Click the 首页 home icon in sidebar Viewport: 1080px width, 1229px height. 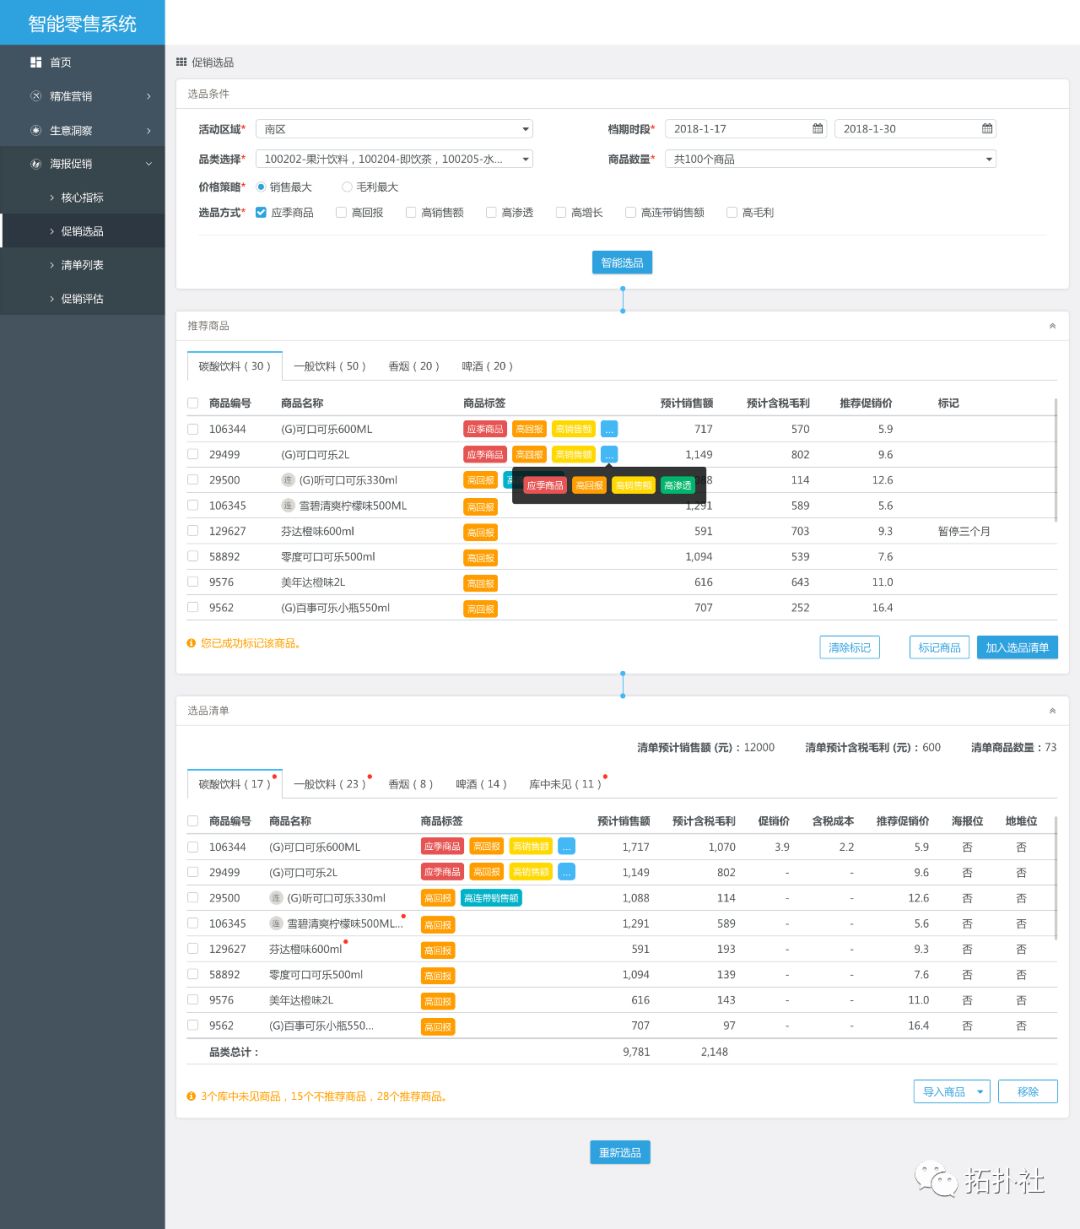36,62
